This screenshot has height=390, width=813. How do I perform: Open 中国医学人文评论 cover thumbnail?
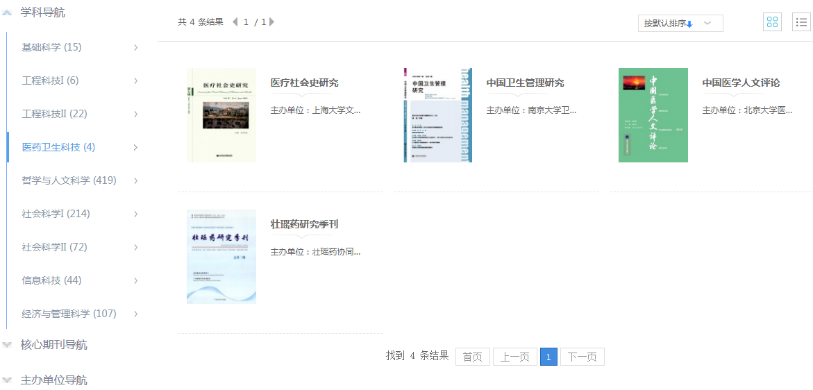click(653, 115)
